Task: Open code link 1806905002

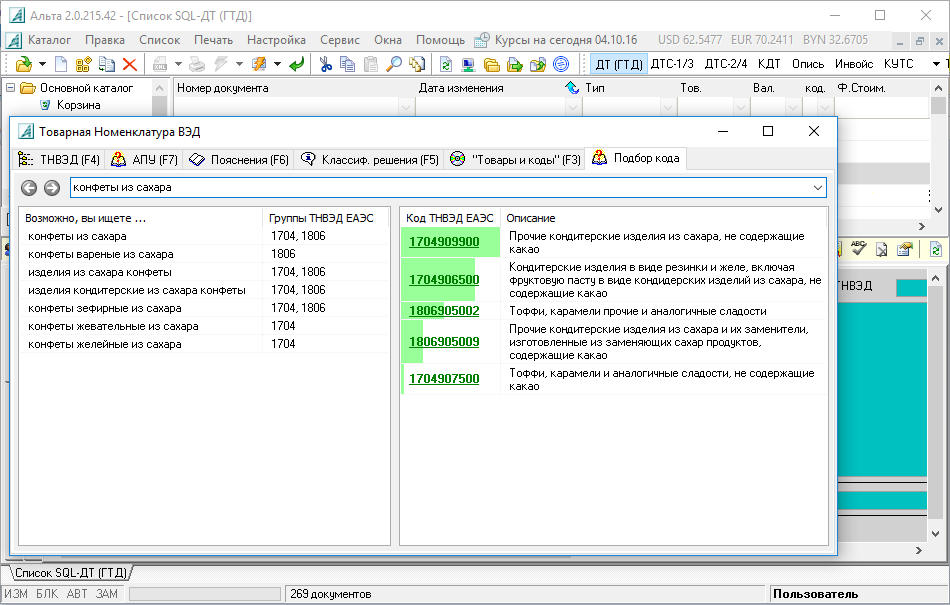Action: click(444, 311)
